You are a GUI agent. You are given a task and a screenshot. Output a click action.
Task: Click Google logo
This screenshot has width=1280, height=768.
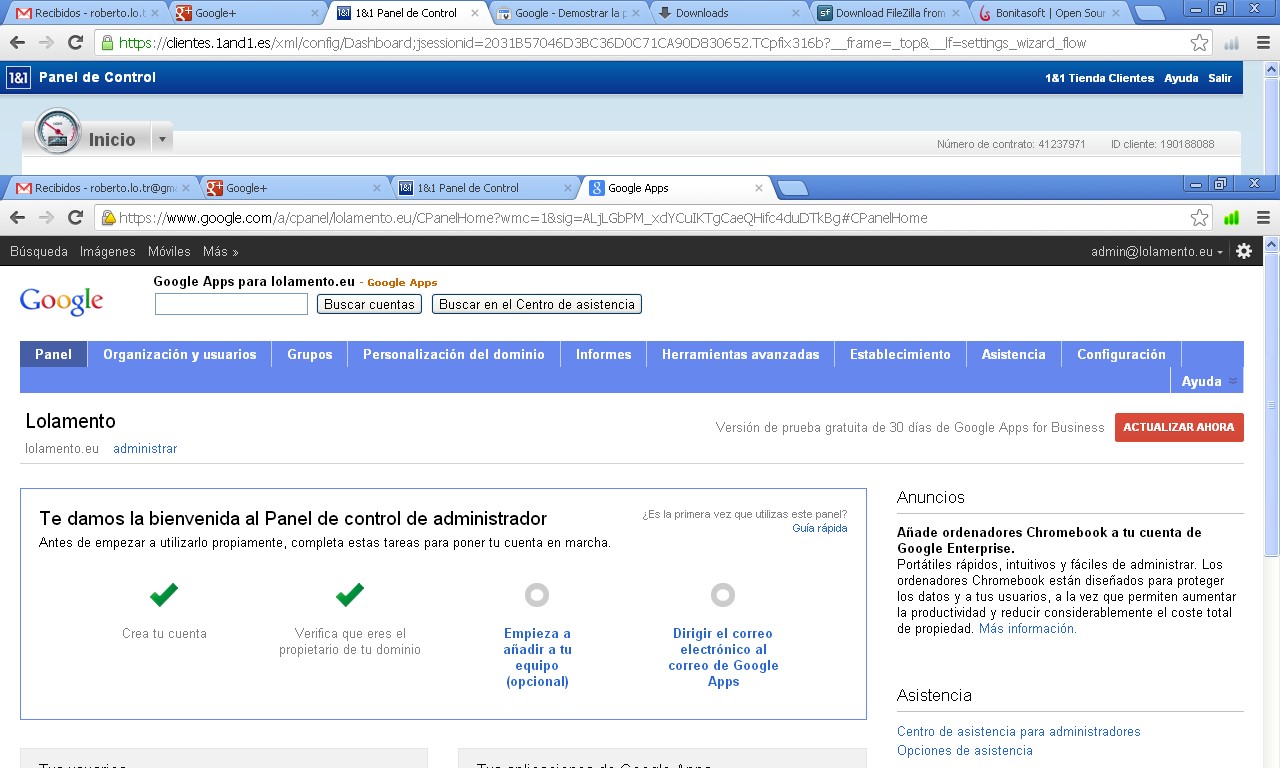61,300
